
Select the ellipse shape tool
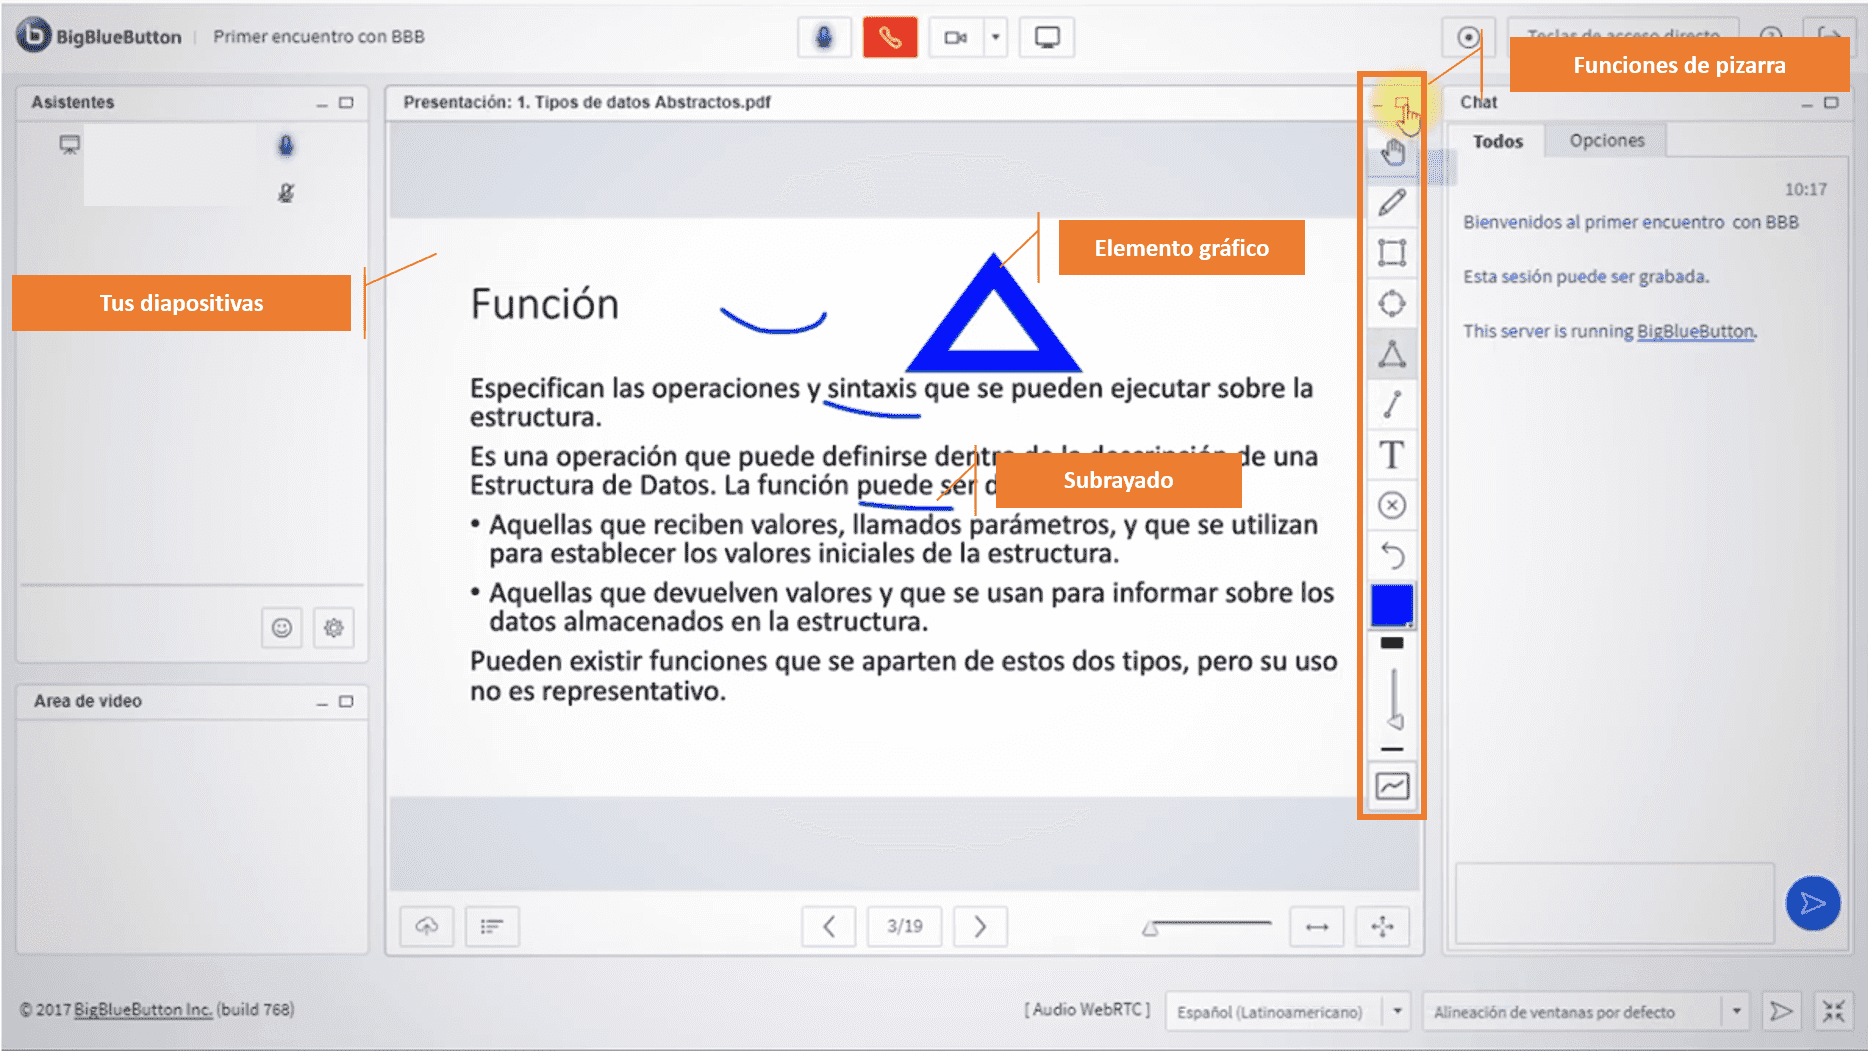point(1392,303)
